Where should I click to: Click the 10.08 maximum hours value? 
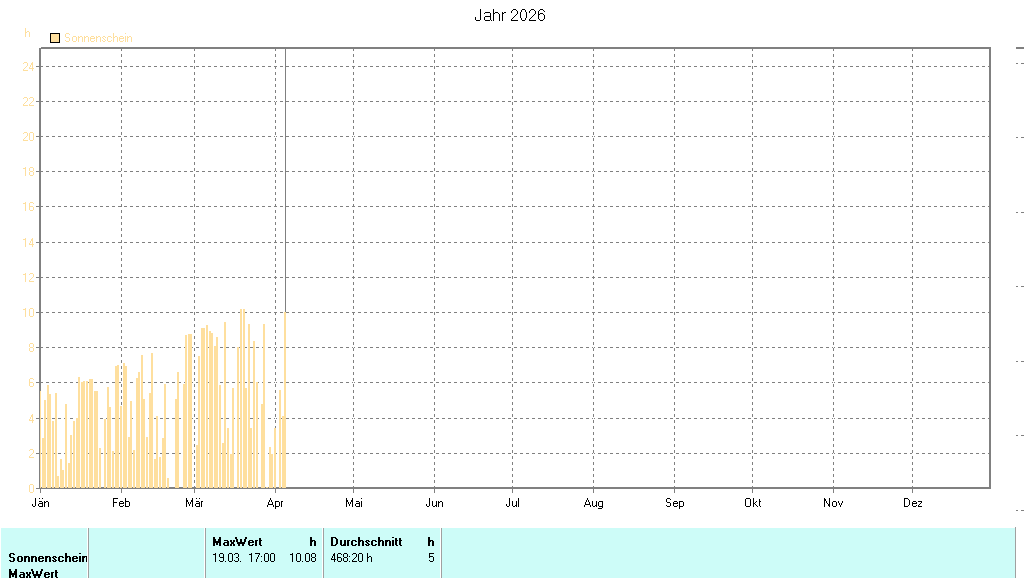(302, 558)
